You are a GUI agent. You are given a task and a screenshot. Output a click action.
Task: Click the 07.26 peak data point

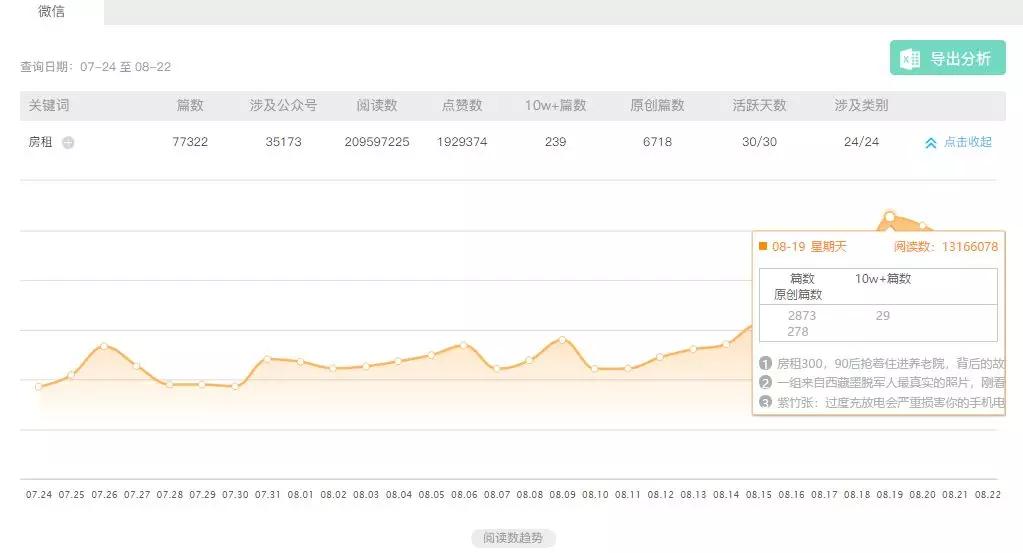tap(104, 346)
